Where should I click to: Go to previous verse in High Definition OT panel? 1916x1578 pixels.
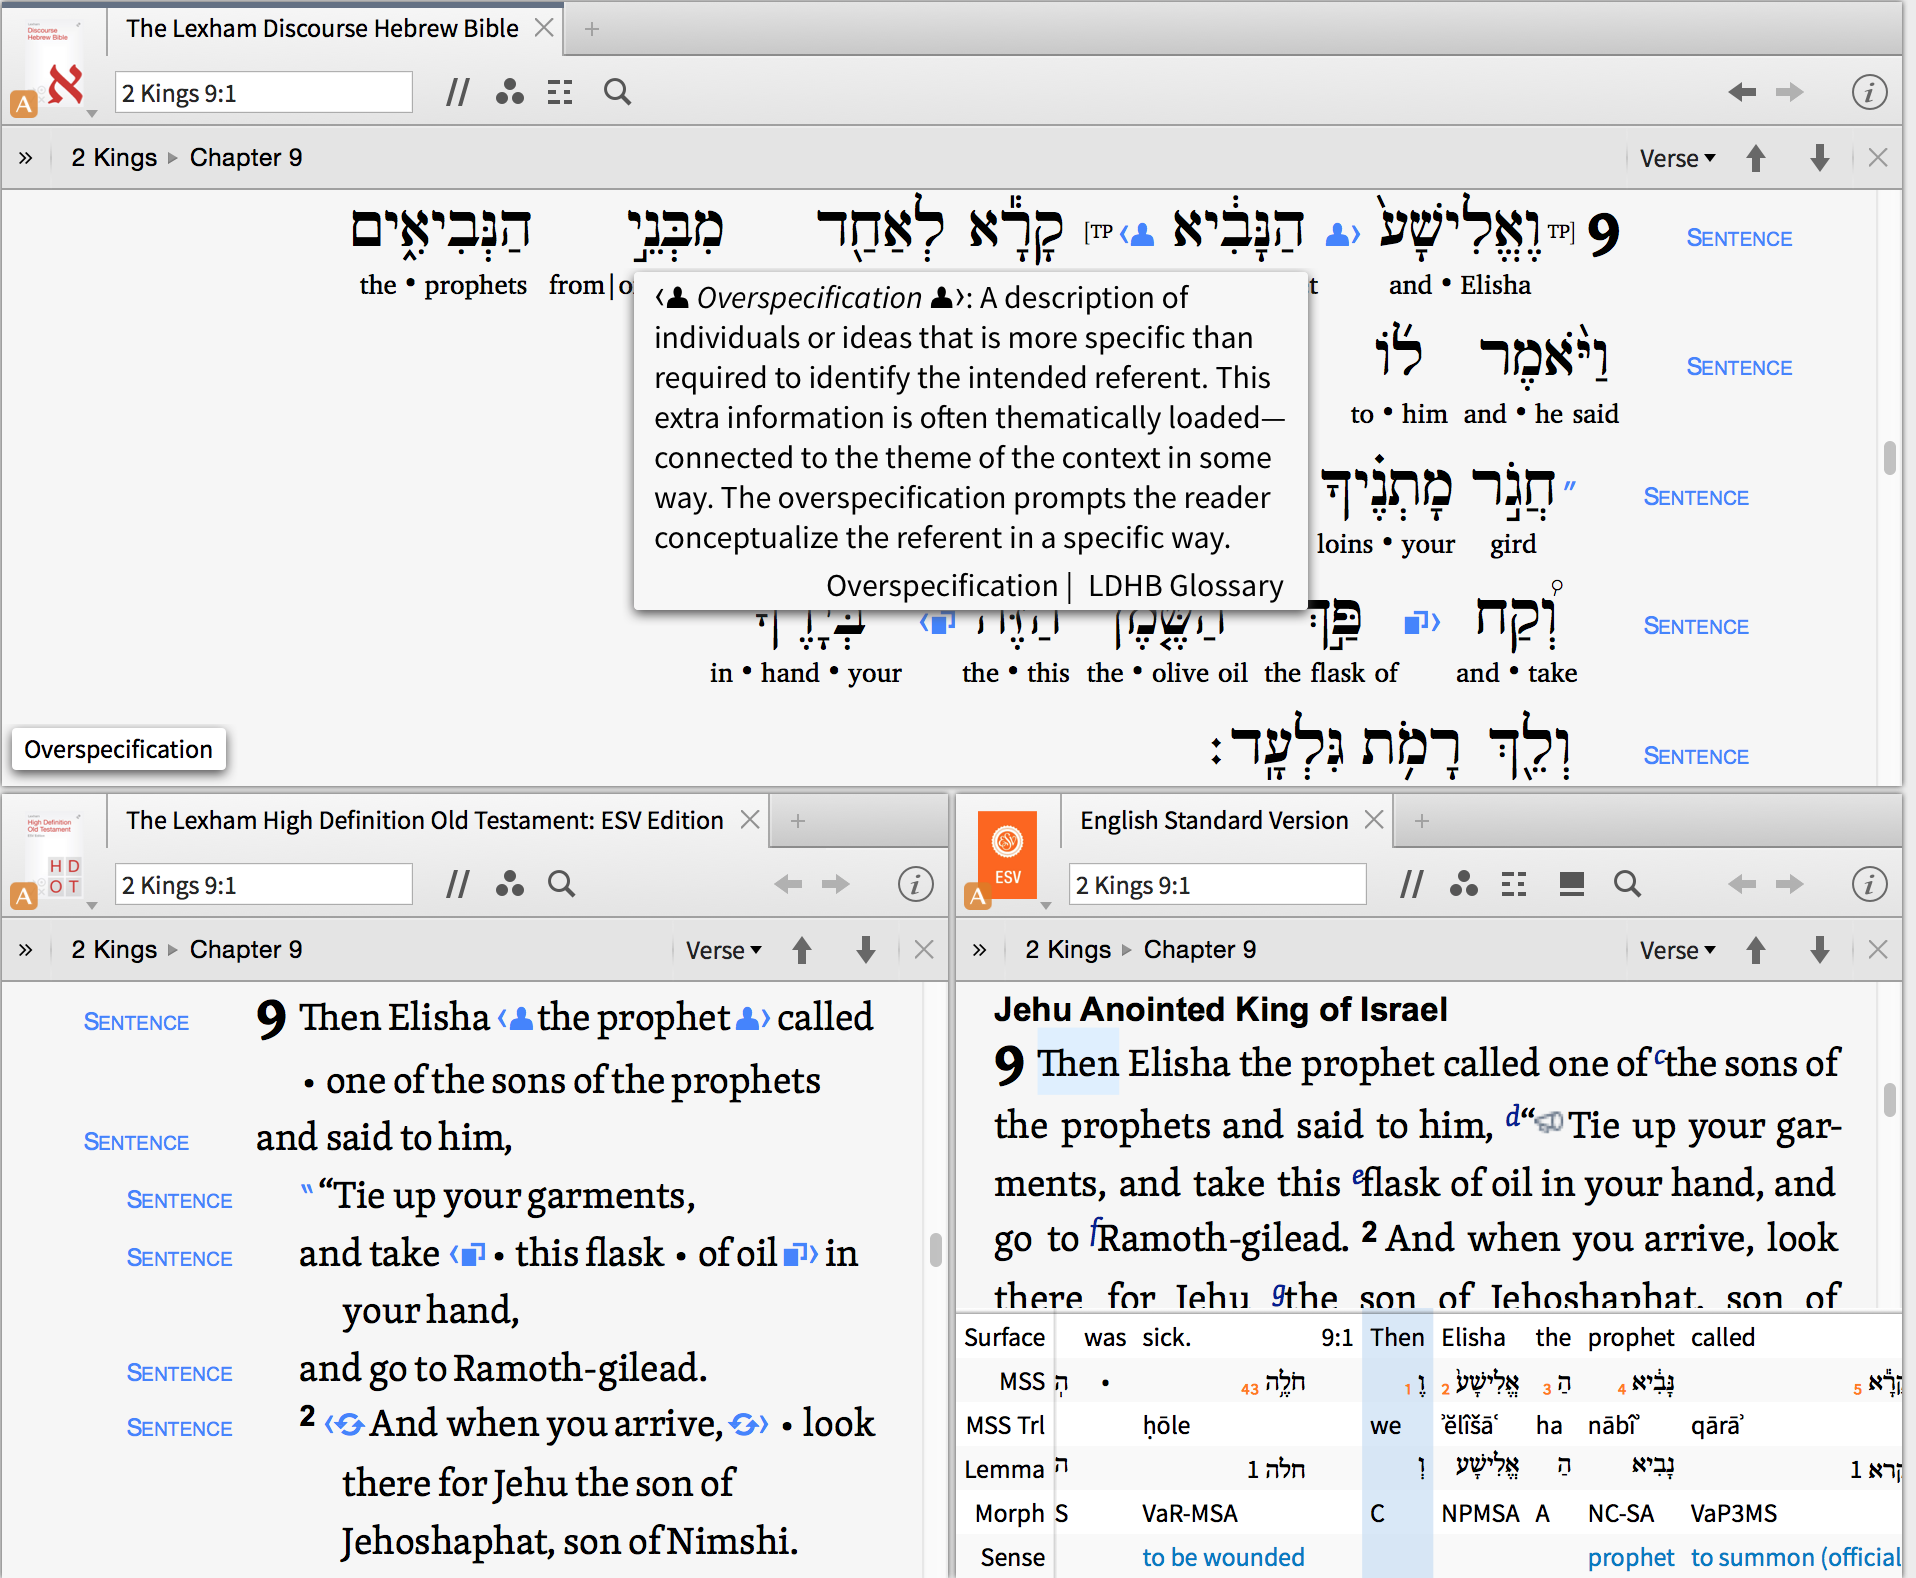(802, 950)
